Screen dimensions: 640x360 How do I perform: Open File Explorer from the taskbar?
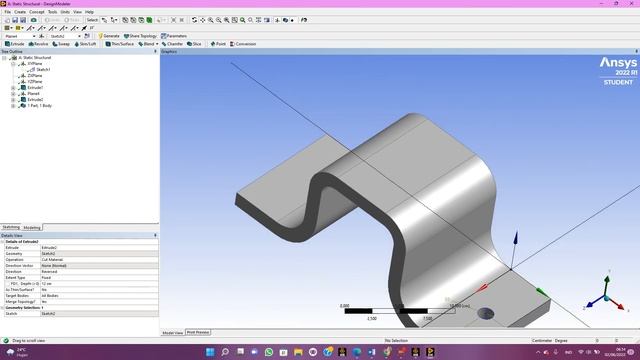tap(298, 352)
